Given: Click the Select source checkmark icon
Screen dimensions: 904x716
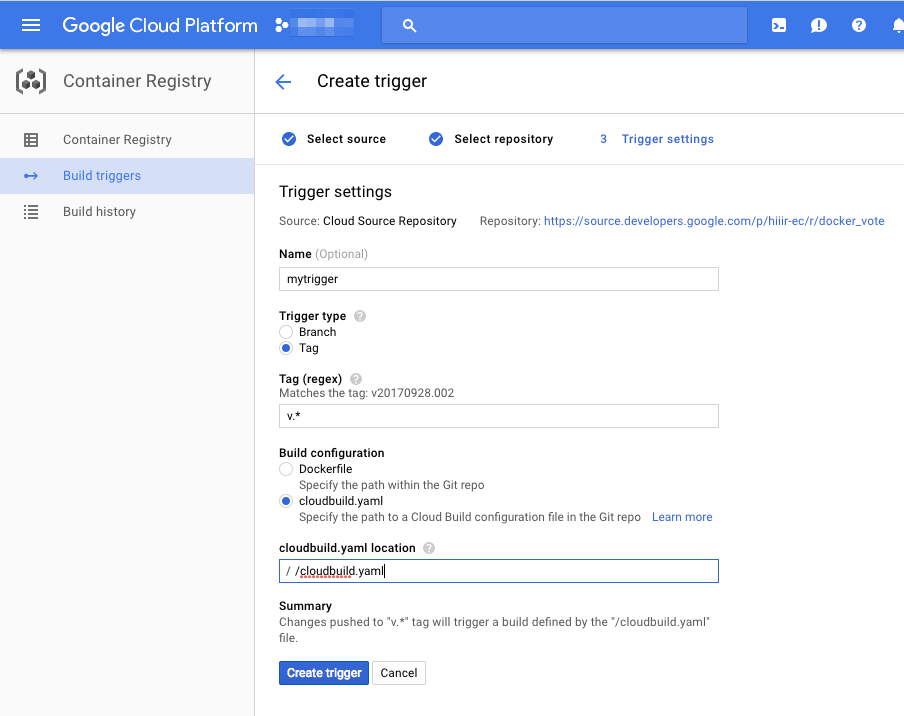Looking at the screenshot, I should coord(289,139).
